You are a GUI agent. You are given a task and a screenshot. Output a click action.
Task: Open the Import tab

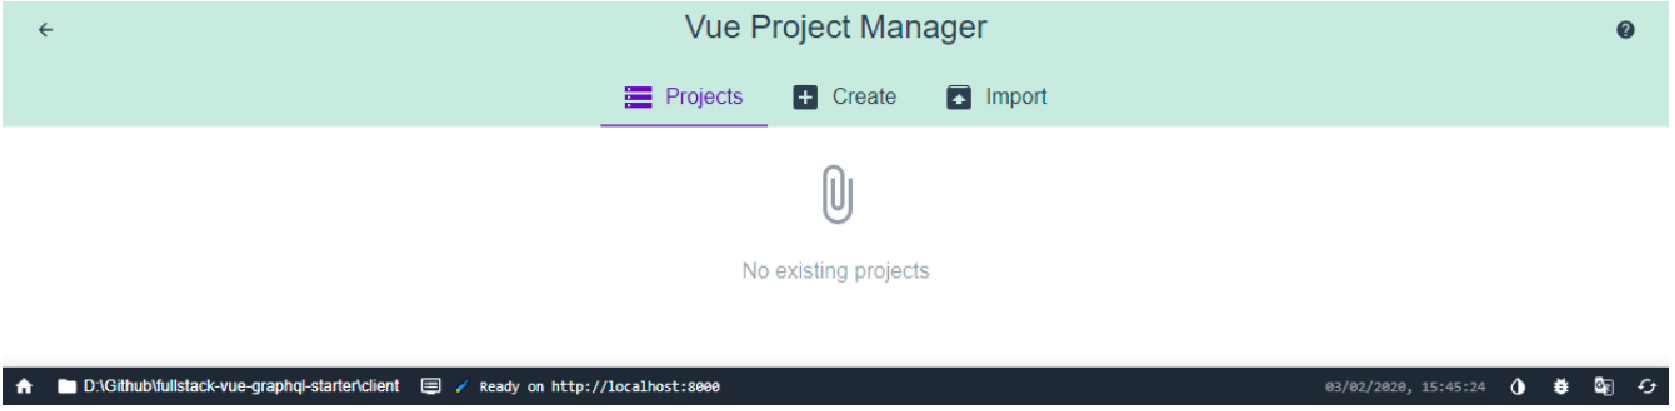click(997, 97)
